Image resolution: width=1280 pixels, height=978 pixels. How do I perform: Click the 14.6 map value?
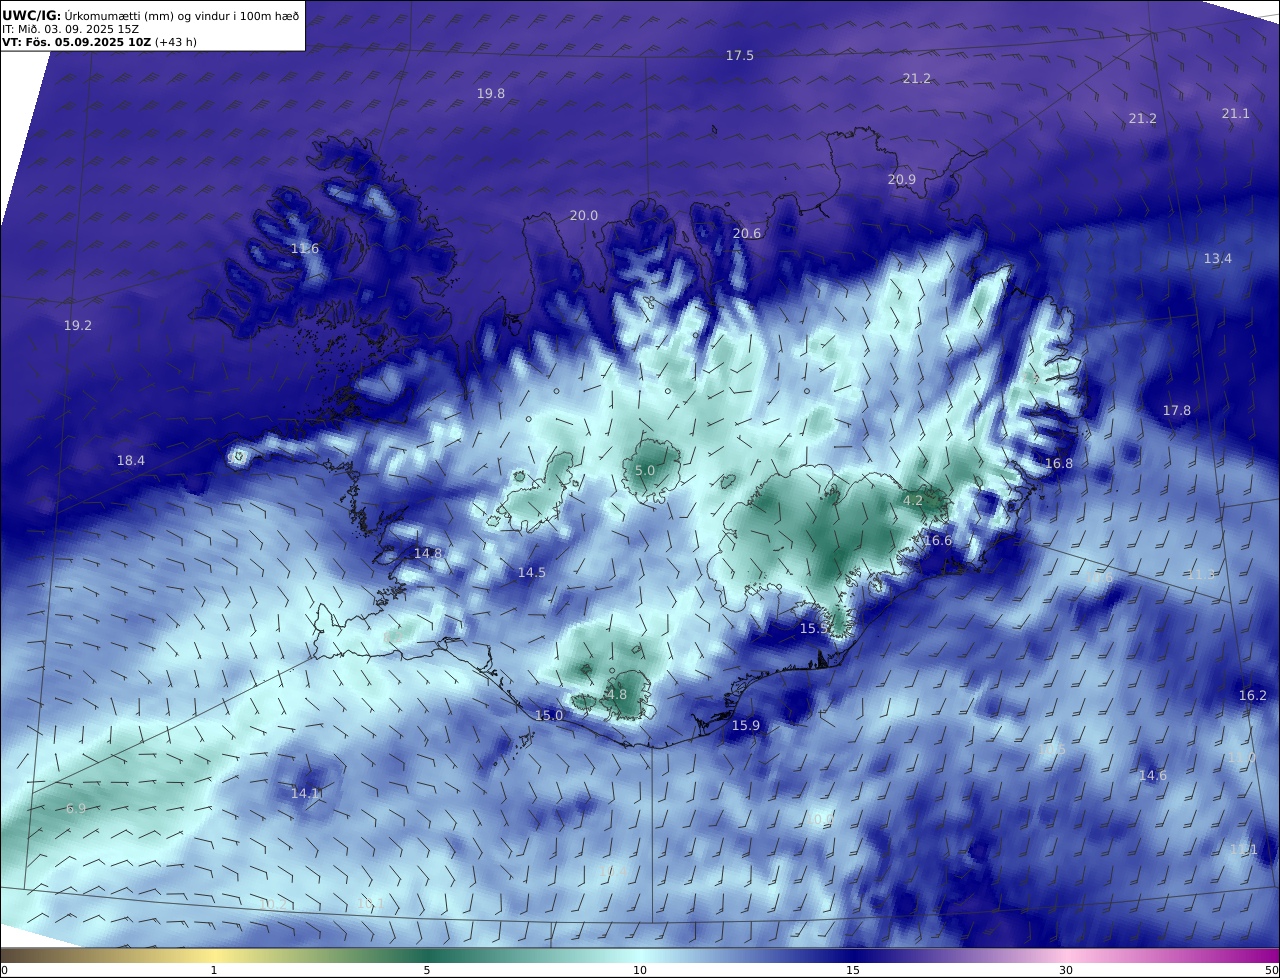click(1153, 776)
